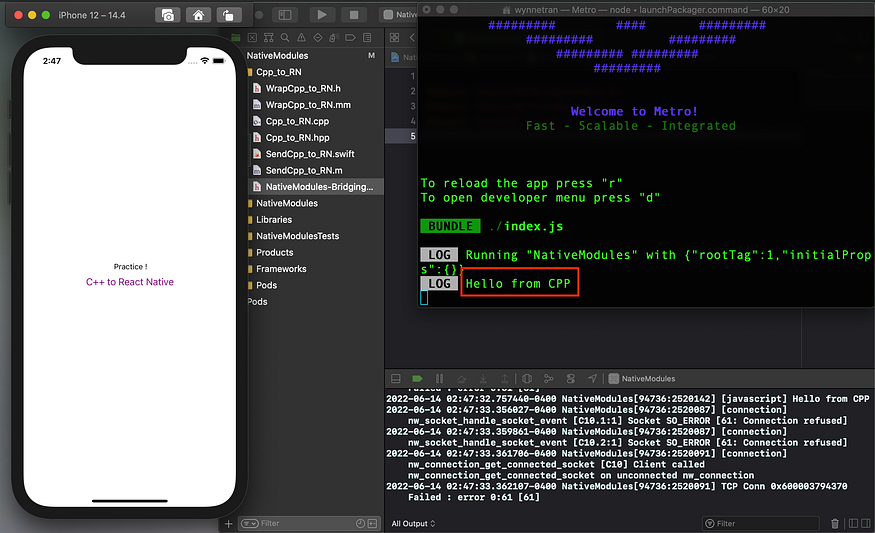Screen dimensions: 875x533
Task: Toggle the console pane button
Action: pyautogui.click(x=866, y=524)
